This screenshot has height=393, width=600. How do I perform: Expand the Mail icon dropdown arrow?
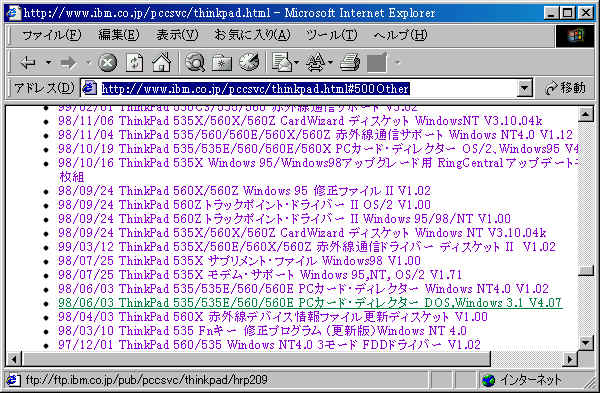coord(297,62)
